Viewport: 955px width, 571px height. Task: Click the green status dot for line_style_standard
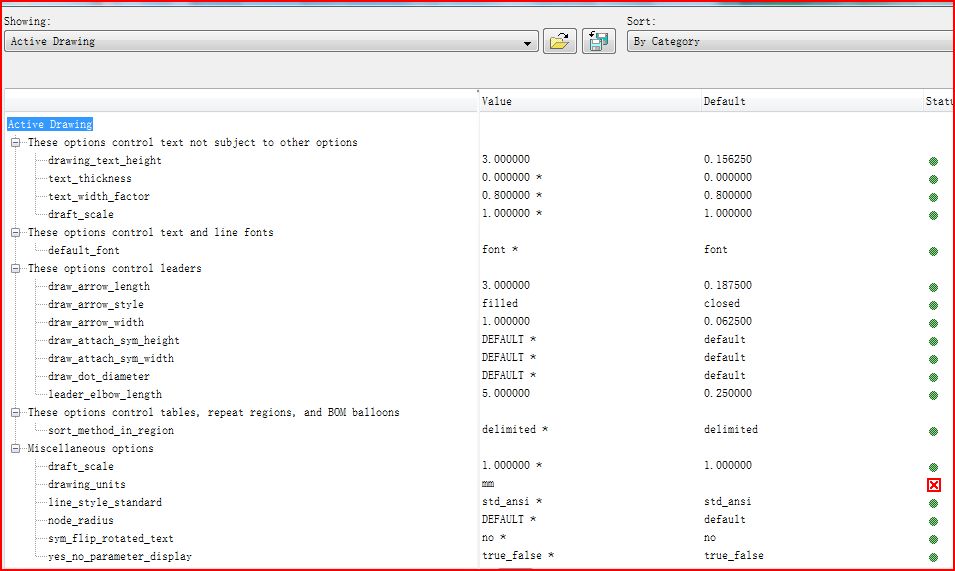934,503
